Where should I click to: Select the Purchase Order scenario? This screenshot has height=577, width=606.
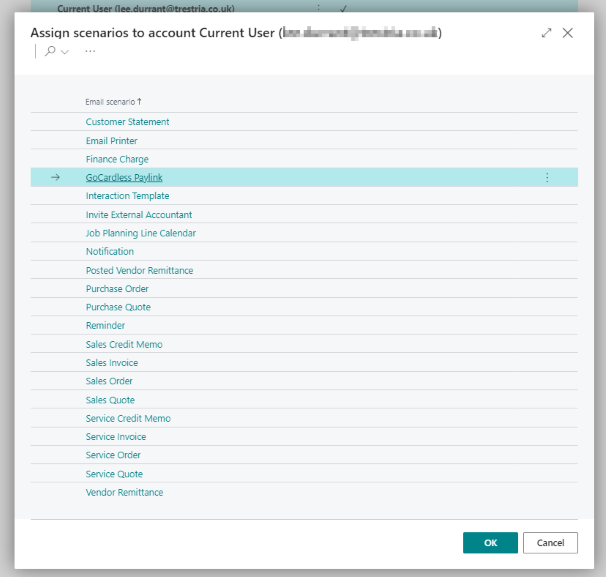tap(115, 289)
